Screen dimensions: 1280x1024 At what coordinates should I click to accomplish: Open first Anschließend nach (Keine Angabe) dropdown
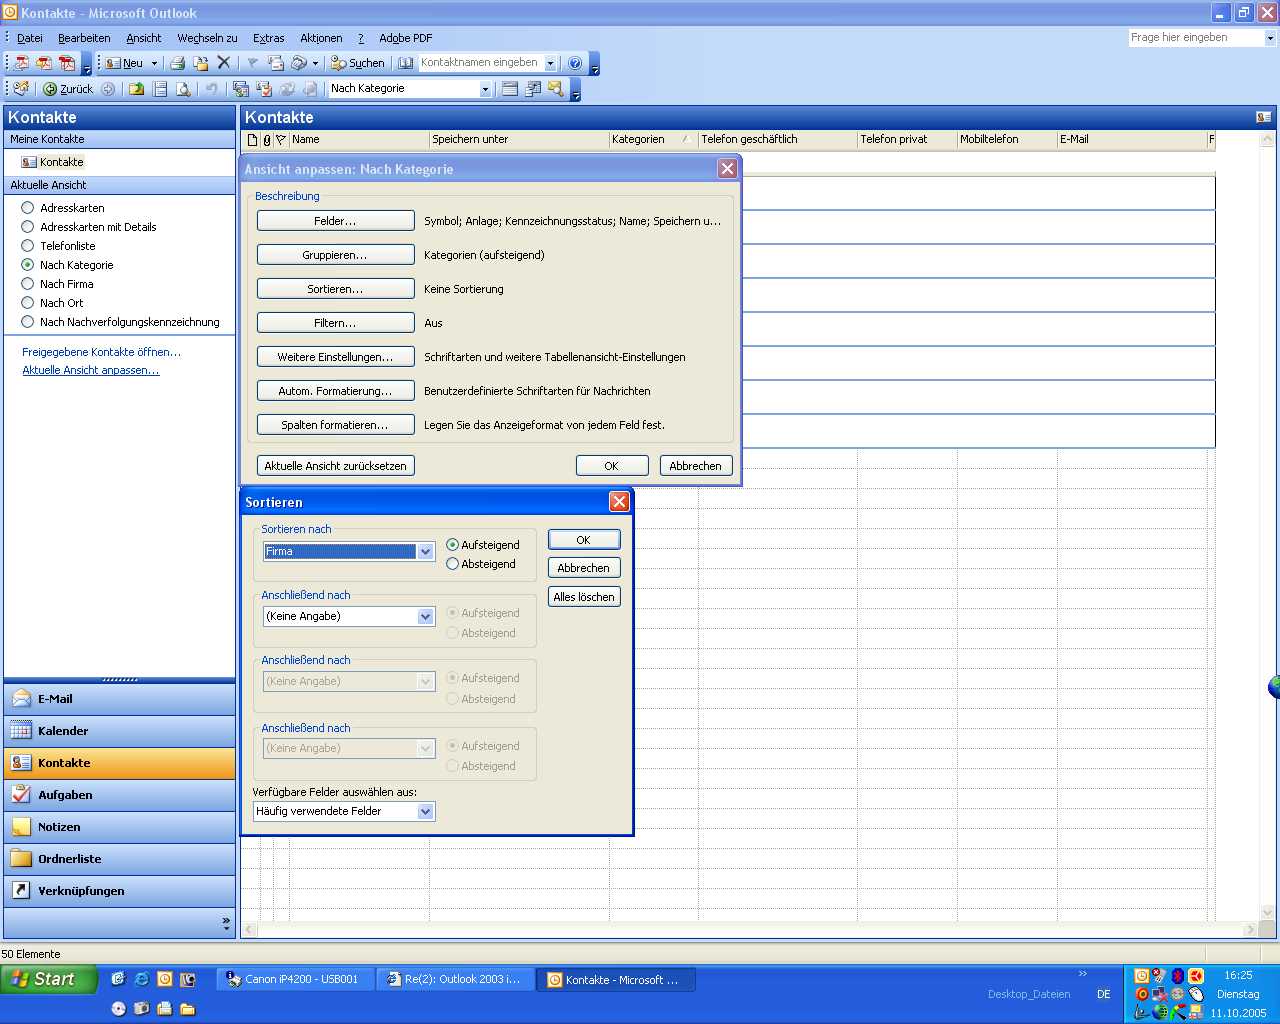[426, 617]
